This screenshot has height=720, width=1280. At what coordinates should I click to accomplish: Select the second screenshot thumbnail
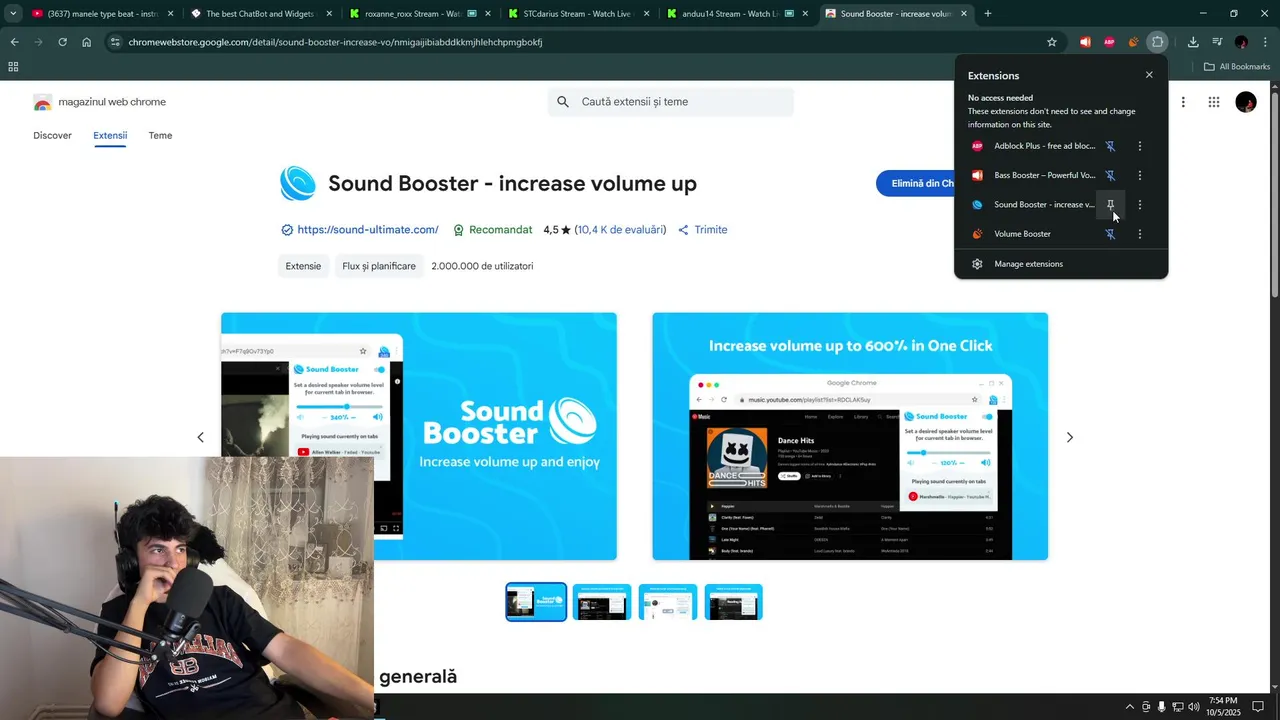point(602,602)
